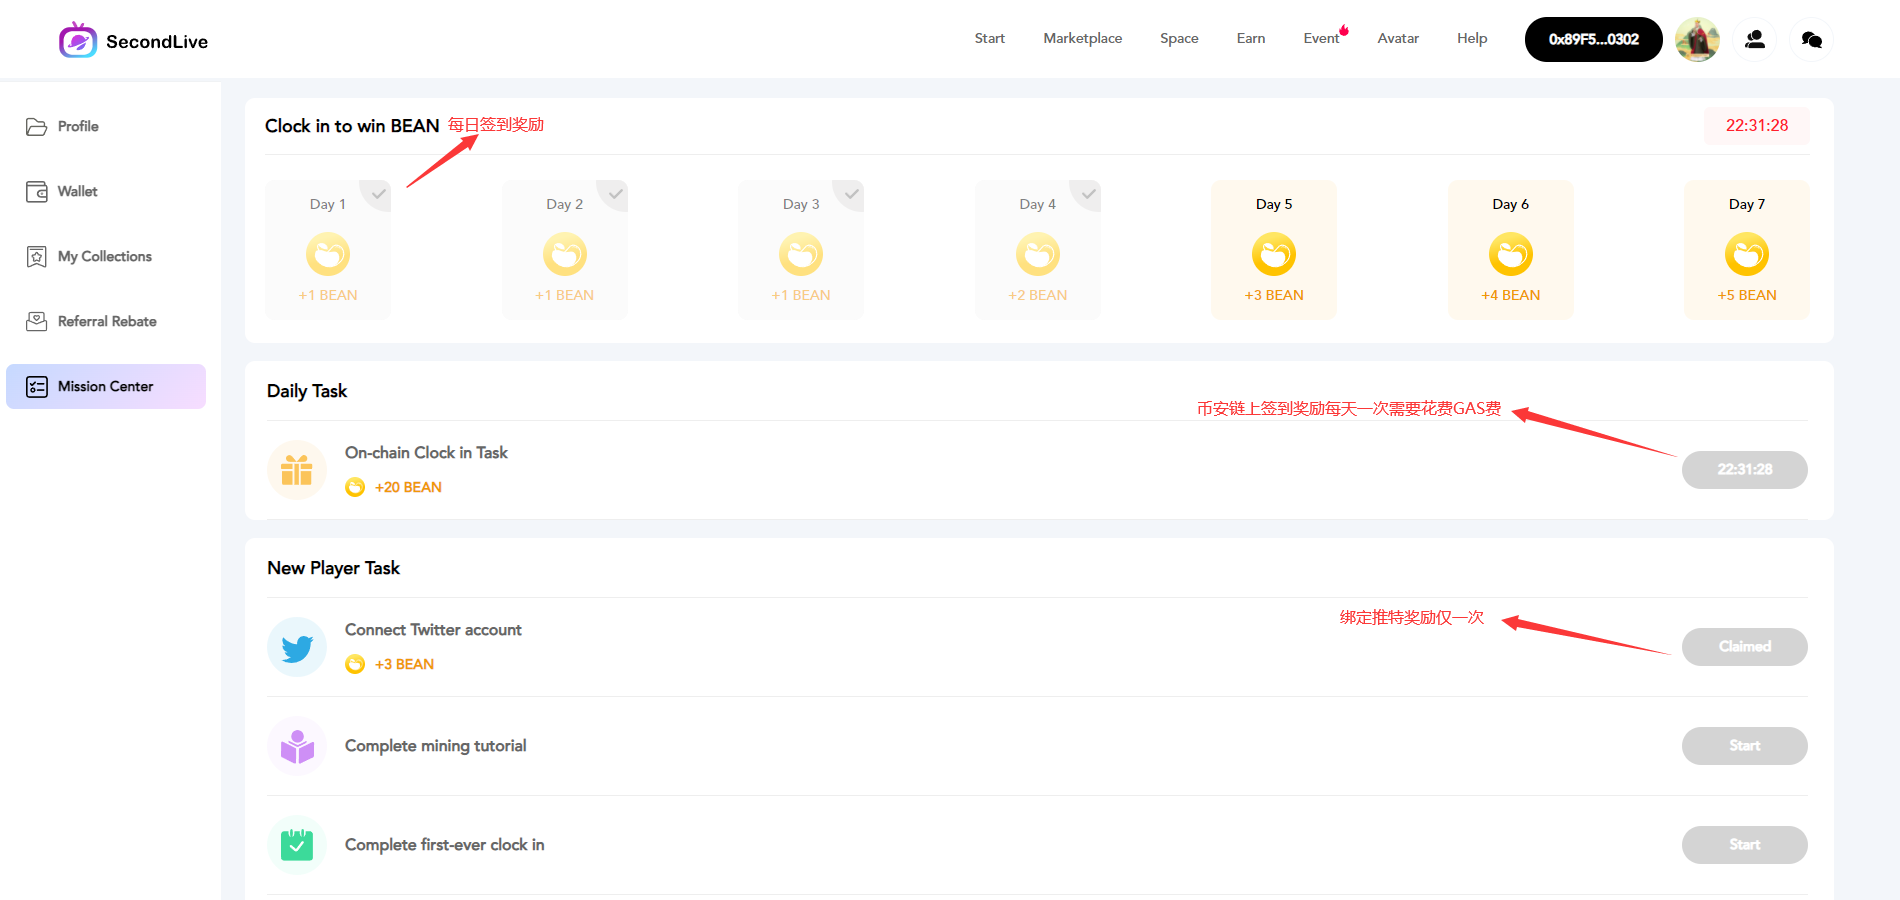Click the mining tutorial book icon
The image size is (1900, 900).
[x=297, y=746]
